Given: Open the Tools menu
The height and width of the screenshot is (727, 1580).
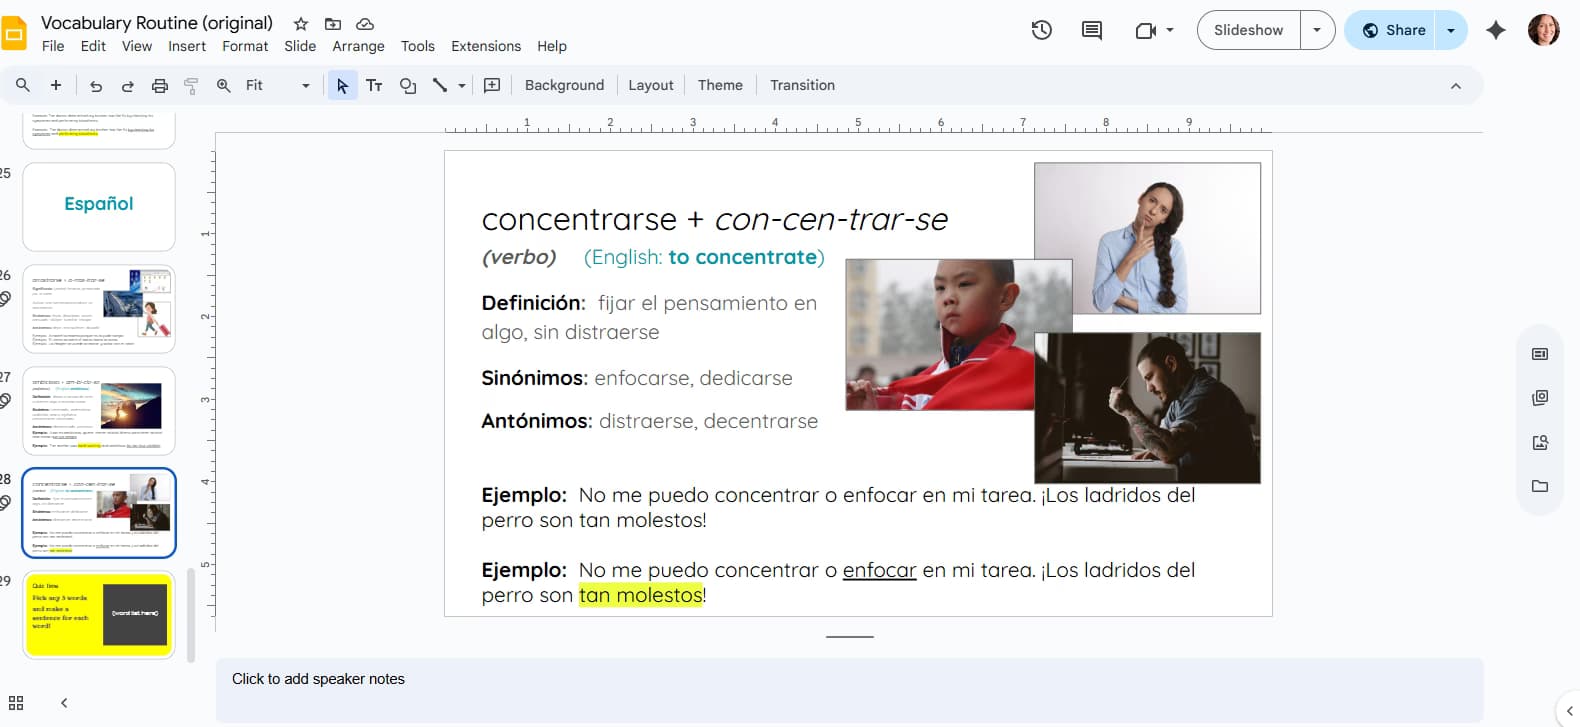Looking at the screenshot, I should pyautogui.click(x=418, y=46).
